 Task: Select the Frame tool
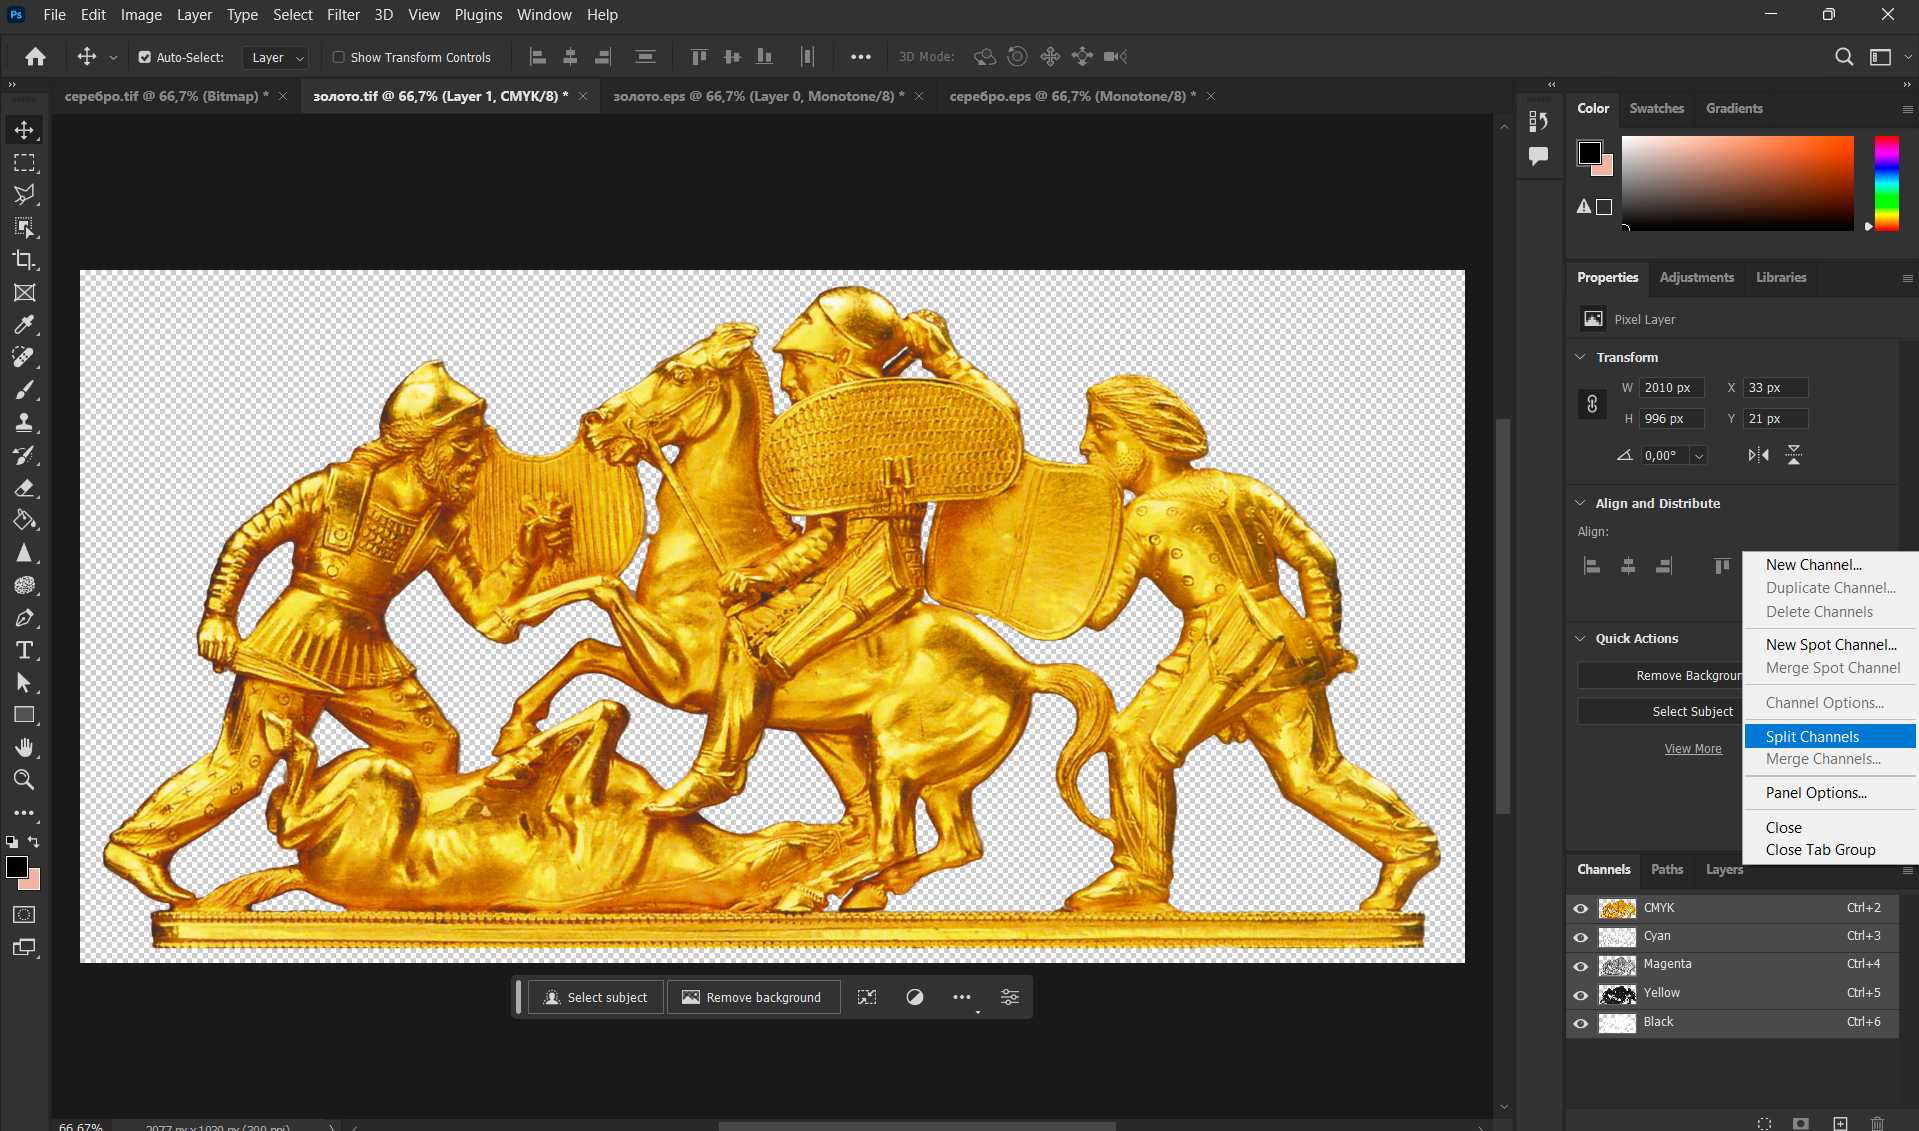click(24, 292)
